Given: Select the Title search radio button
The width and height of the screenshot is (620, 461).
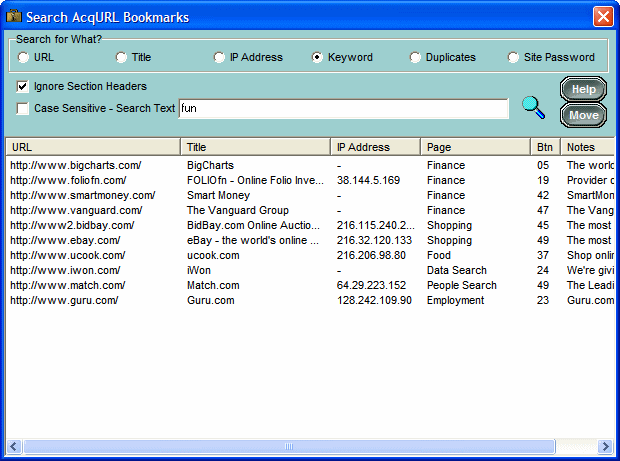Looking at the screenshot, I should 121,57.
